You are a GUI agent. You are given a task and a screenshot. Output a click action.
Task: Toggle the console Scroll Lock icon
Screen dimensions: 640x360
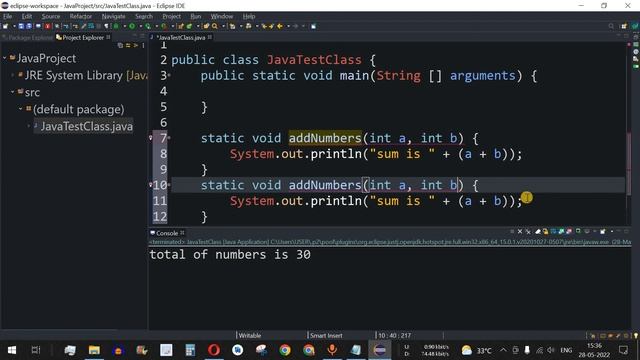point(545,231)
